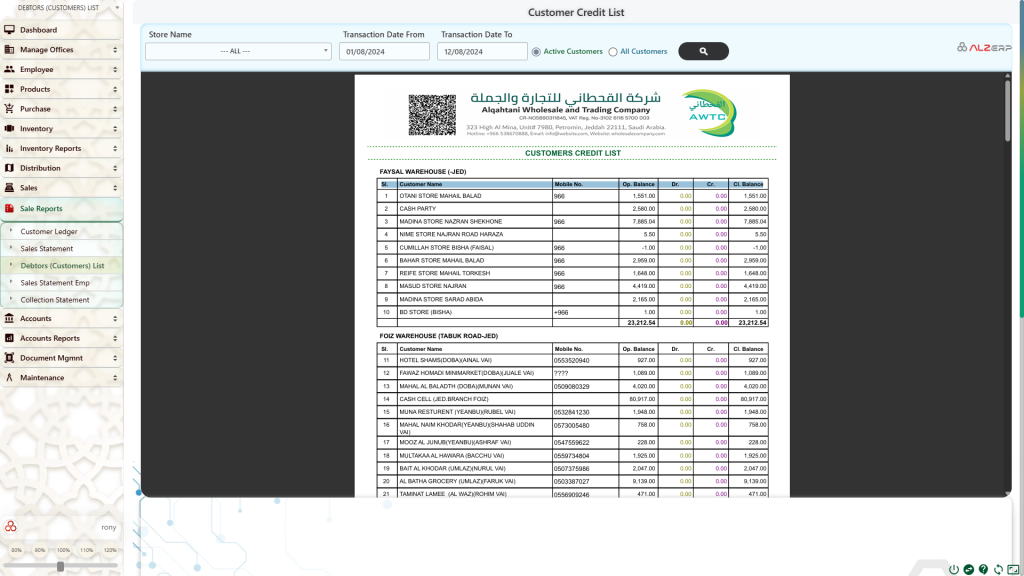The width and height of the screenshot is (1024, 576).
Task: Click the 'FAYSAL WAREHOUSE (-JED)' heading
Action: (423, 172)
